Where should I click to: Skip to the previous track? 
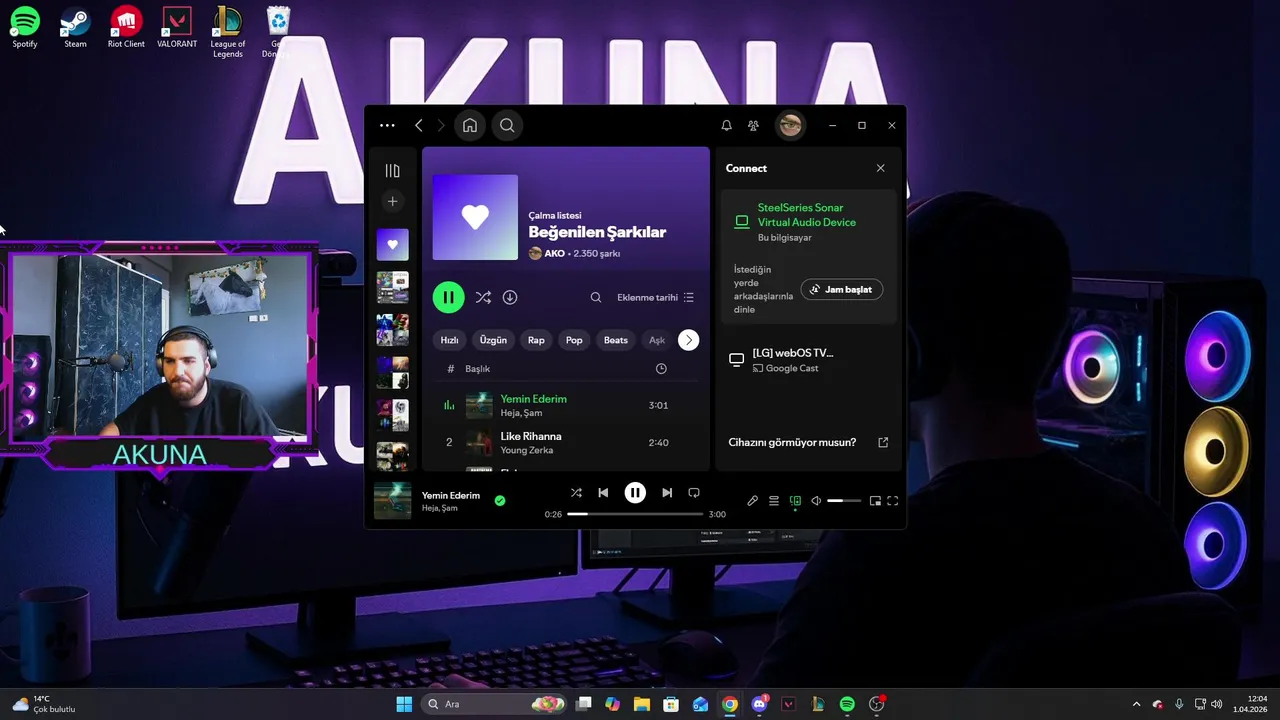click(x=603, y=493)
